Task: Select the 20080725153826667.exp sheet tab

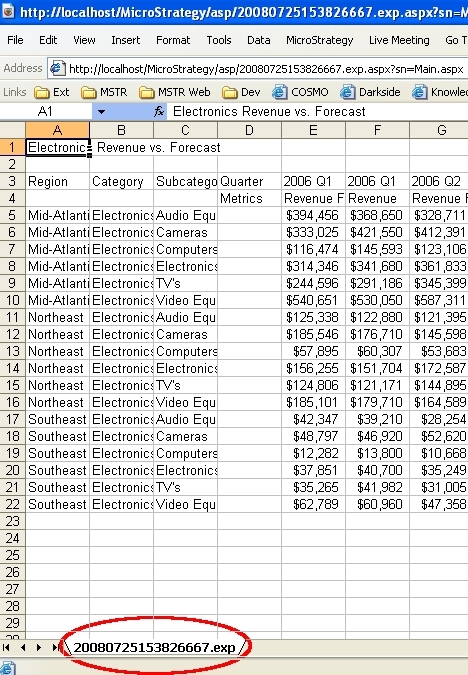Action: (x=155, y=647)
